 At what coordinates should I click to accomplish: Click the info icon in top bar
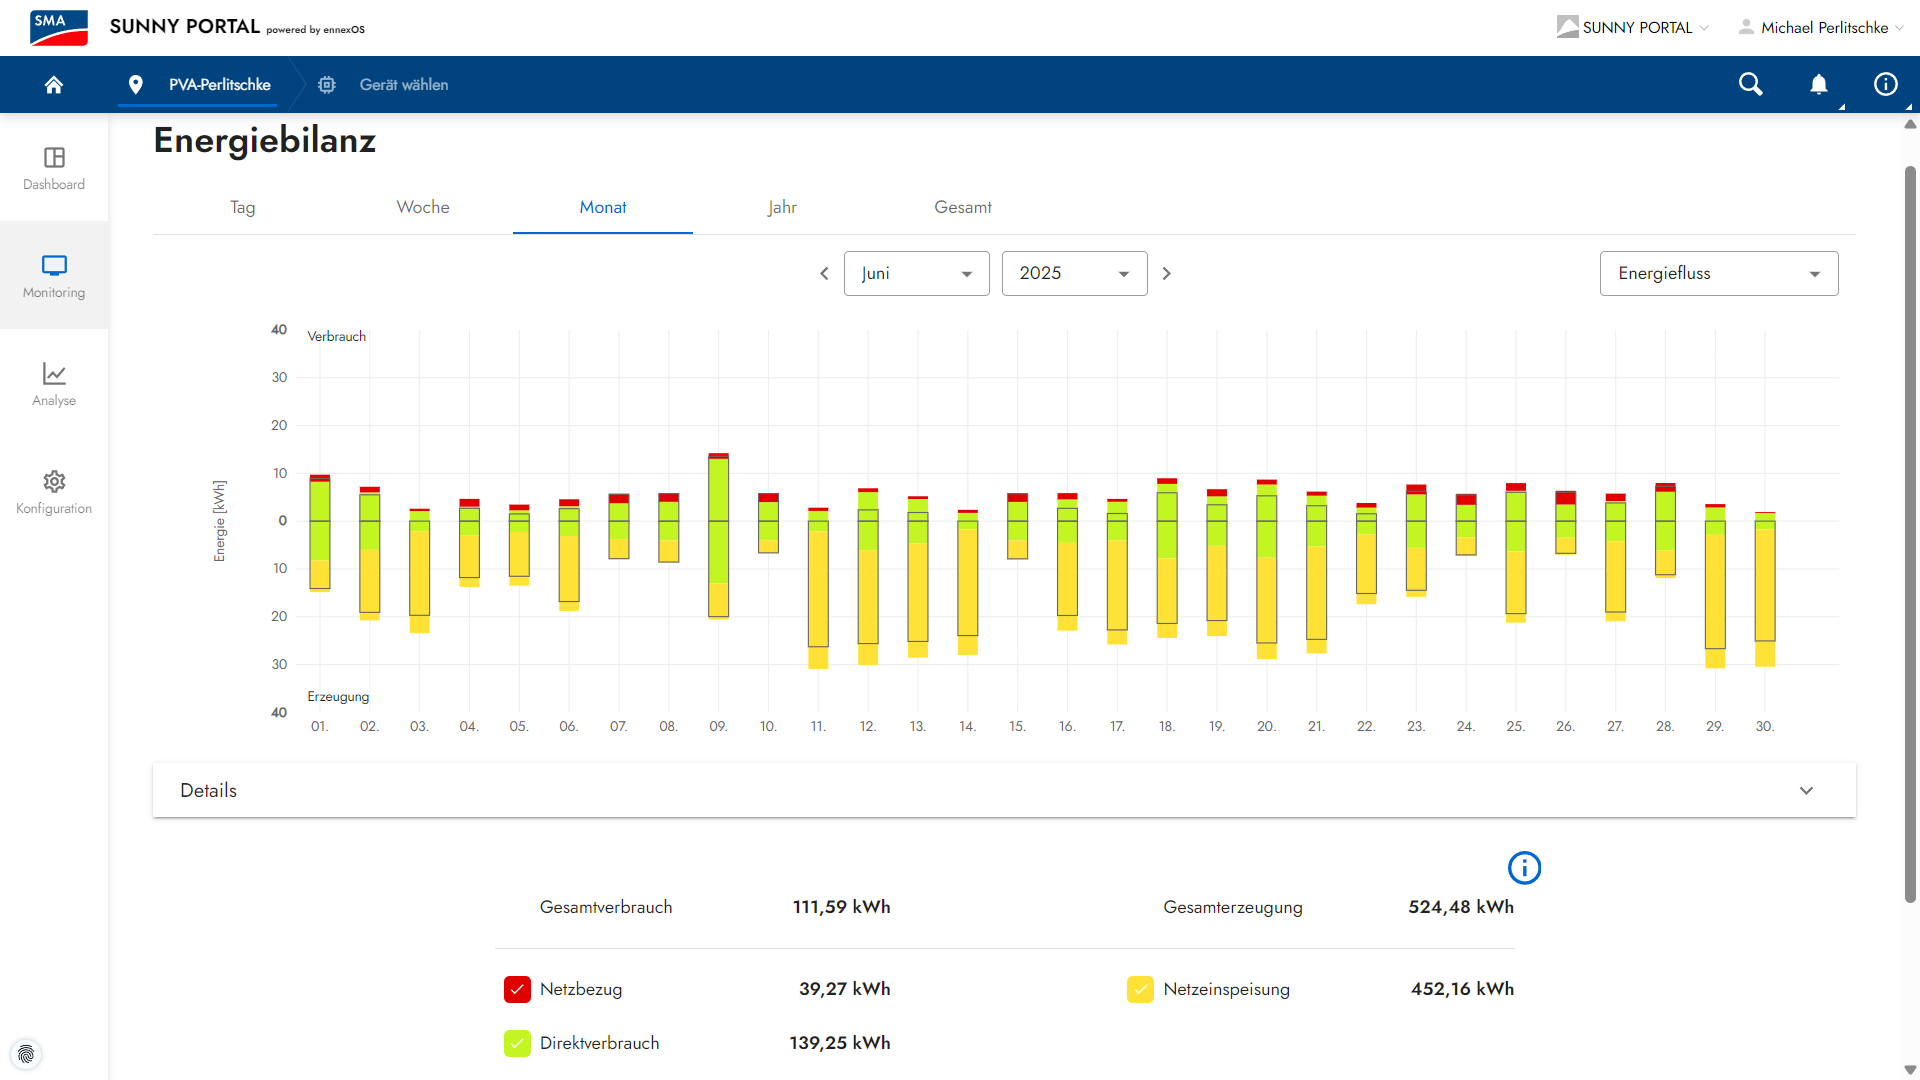1885,85
